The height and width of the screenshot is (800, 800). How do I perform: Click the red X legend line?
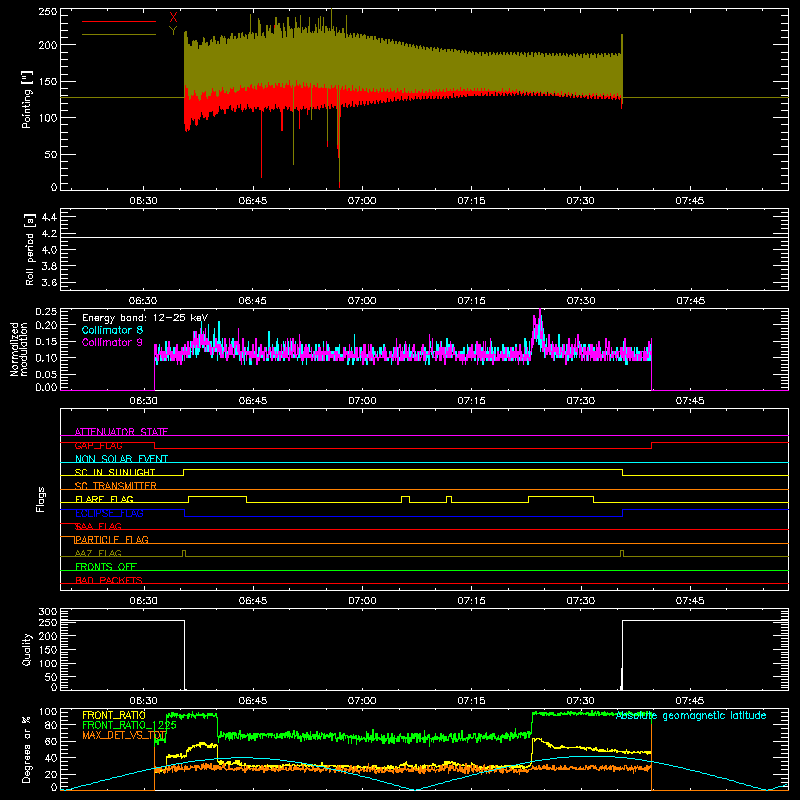(x=119, y=21)
